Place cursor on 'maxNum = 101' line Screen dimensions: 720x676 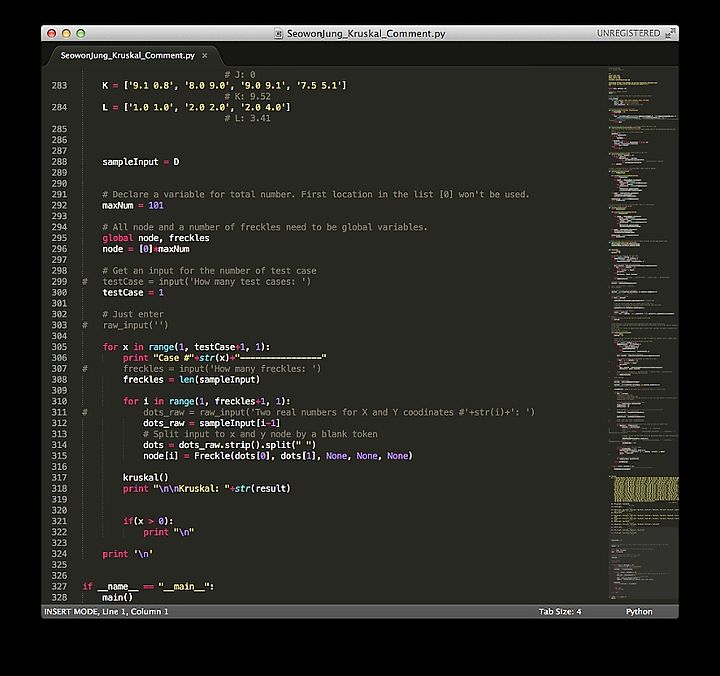click(x=133, y=205)
